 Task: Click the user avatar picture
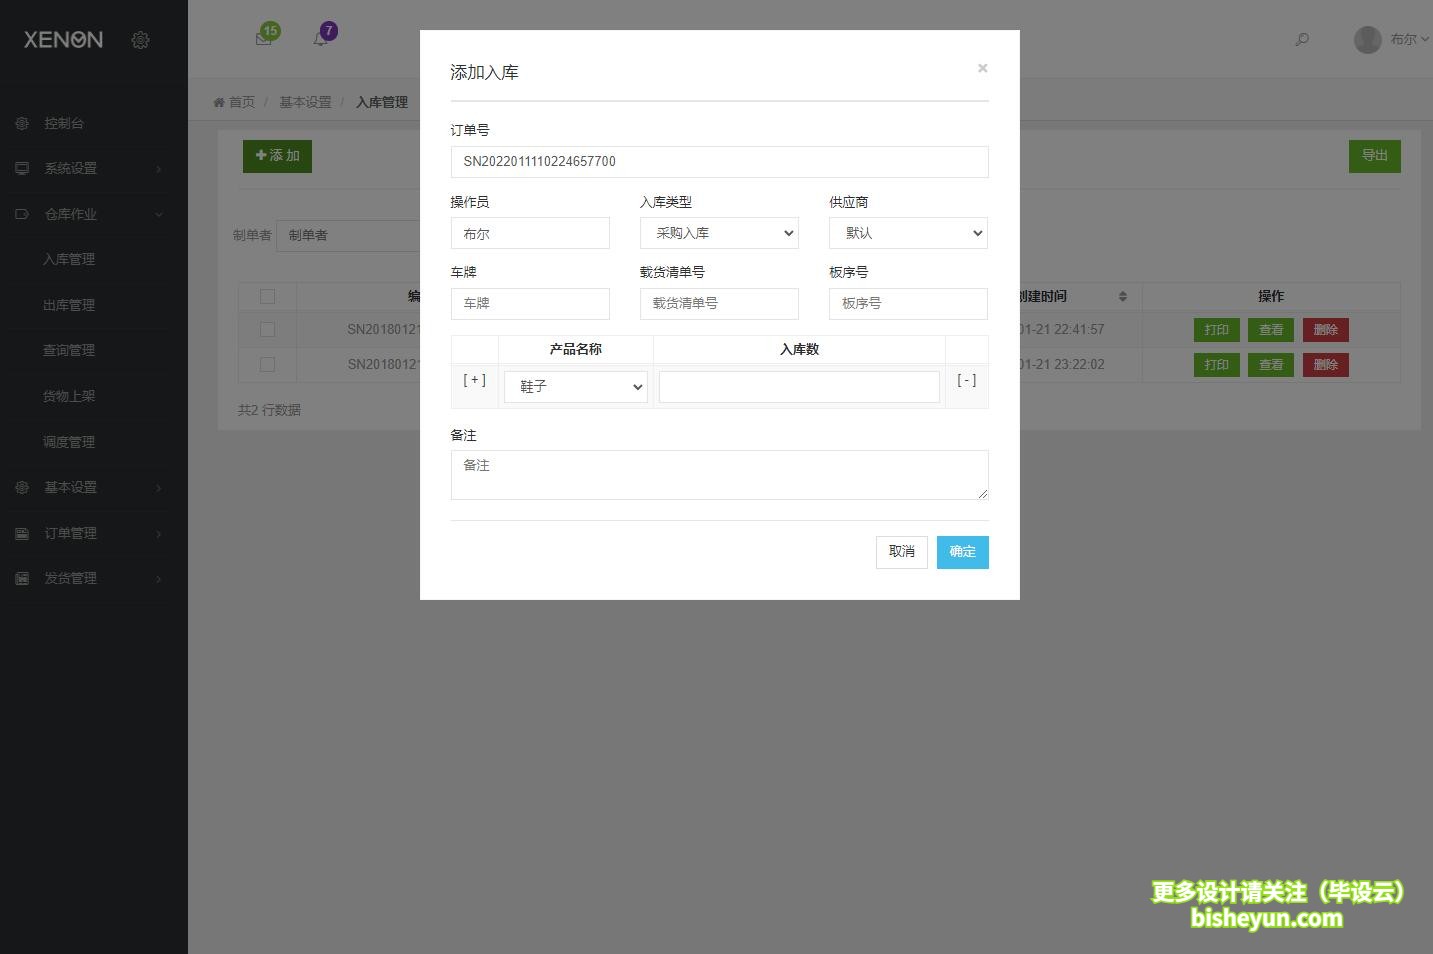click(x=1367, y=39)
